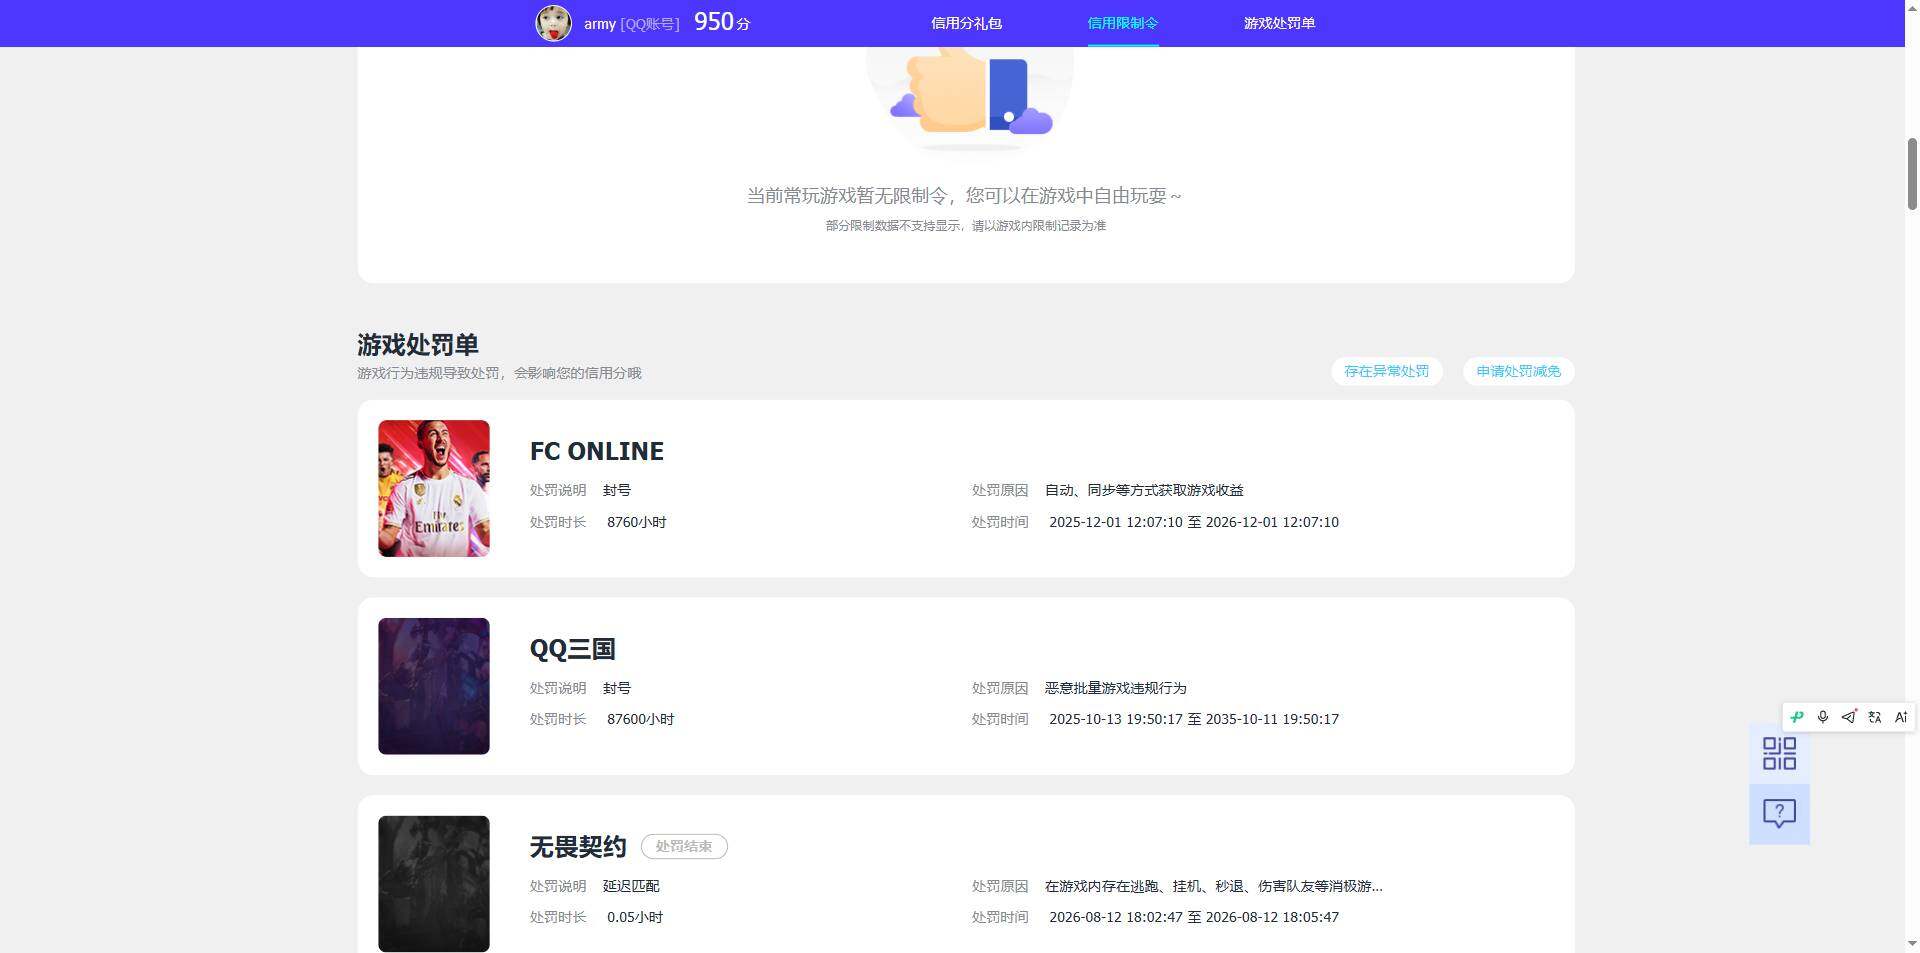
Task: Click the FC ONLINE title
Action: pos(597,451)
